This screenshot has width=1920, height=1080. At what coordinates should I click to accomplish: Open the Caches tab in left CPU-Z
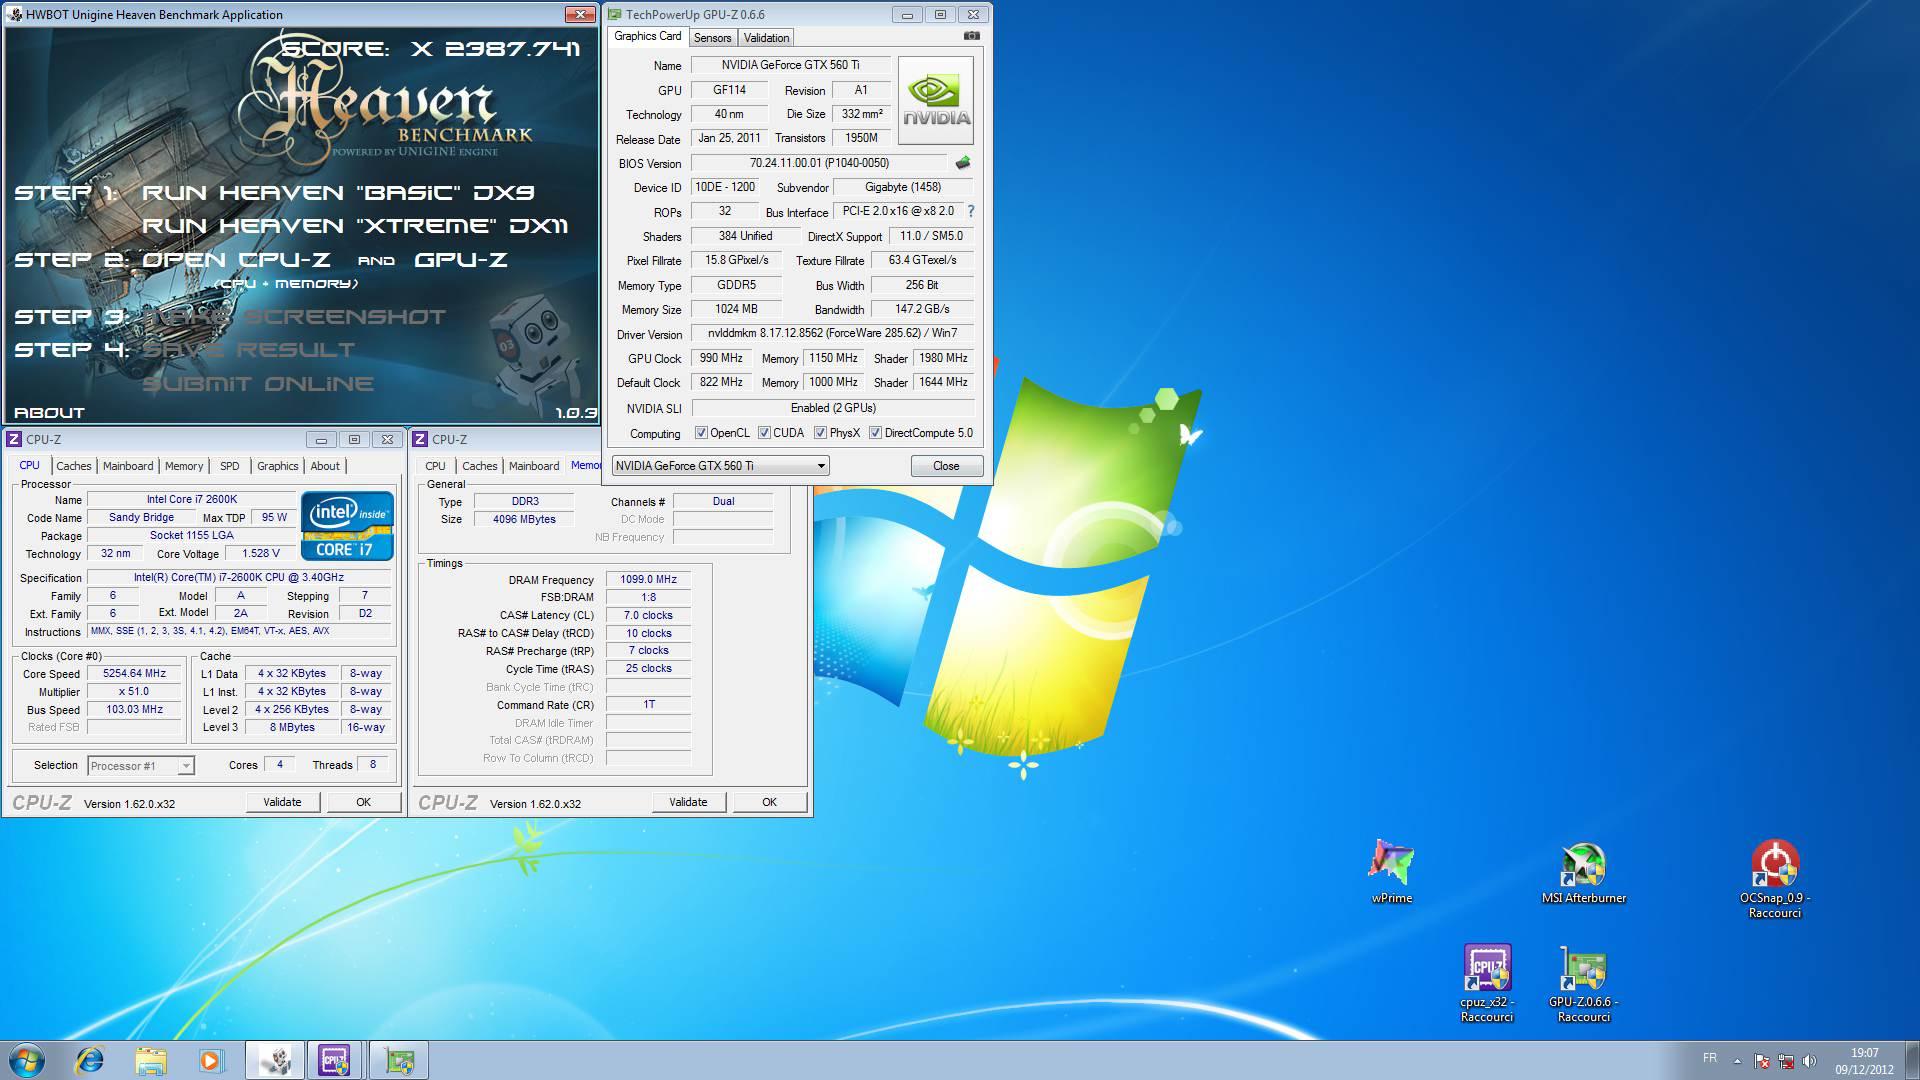pos(73,466)
